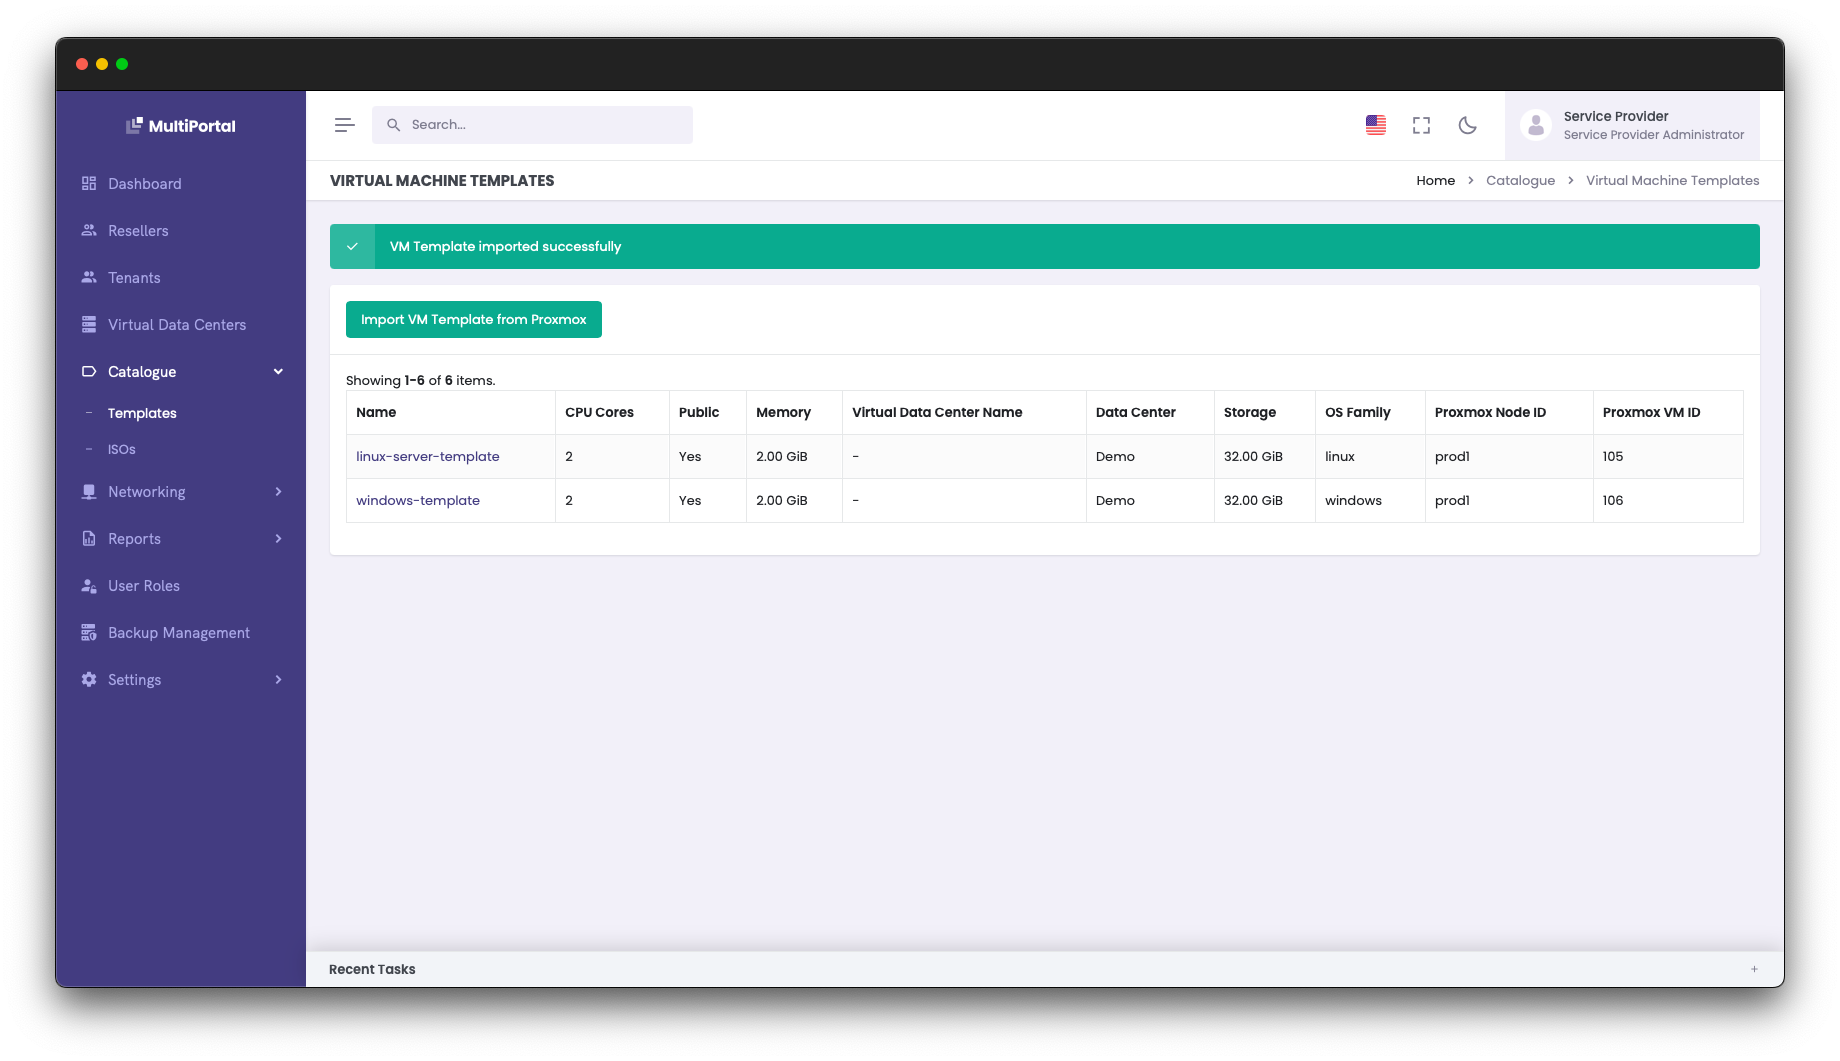The height and width of the screenshot is (1061, 1840).
Task: Toggle dark mode with moon icon
Action: click(x=1467, y=125)
